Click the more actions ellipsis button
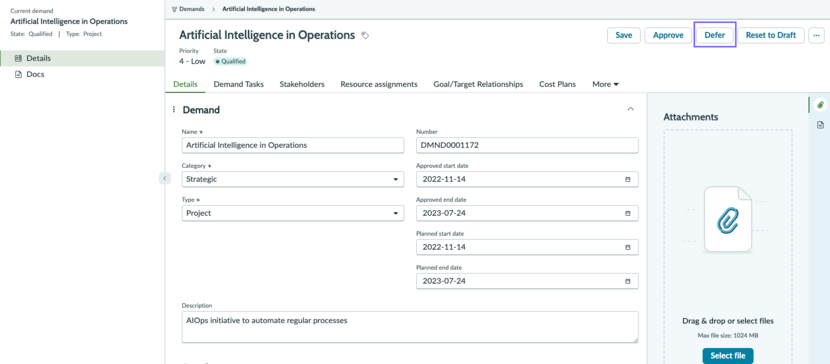Viewport: 830px width, 364px height. [816, 35]
